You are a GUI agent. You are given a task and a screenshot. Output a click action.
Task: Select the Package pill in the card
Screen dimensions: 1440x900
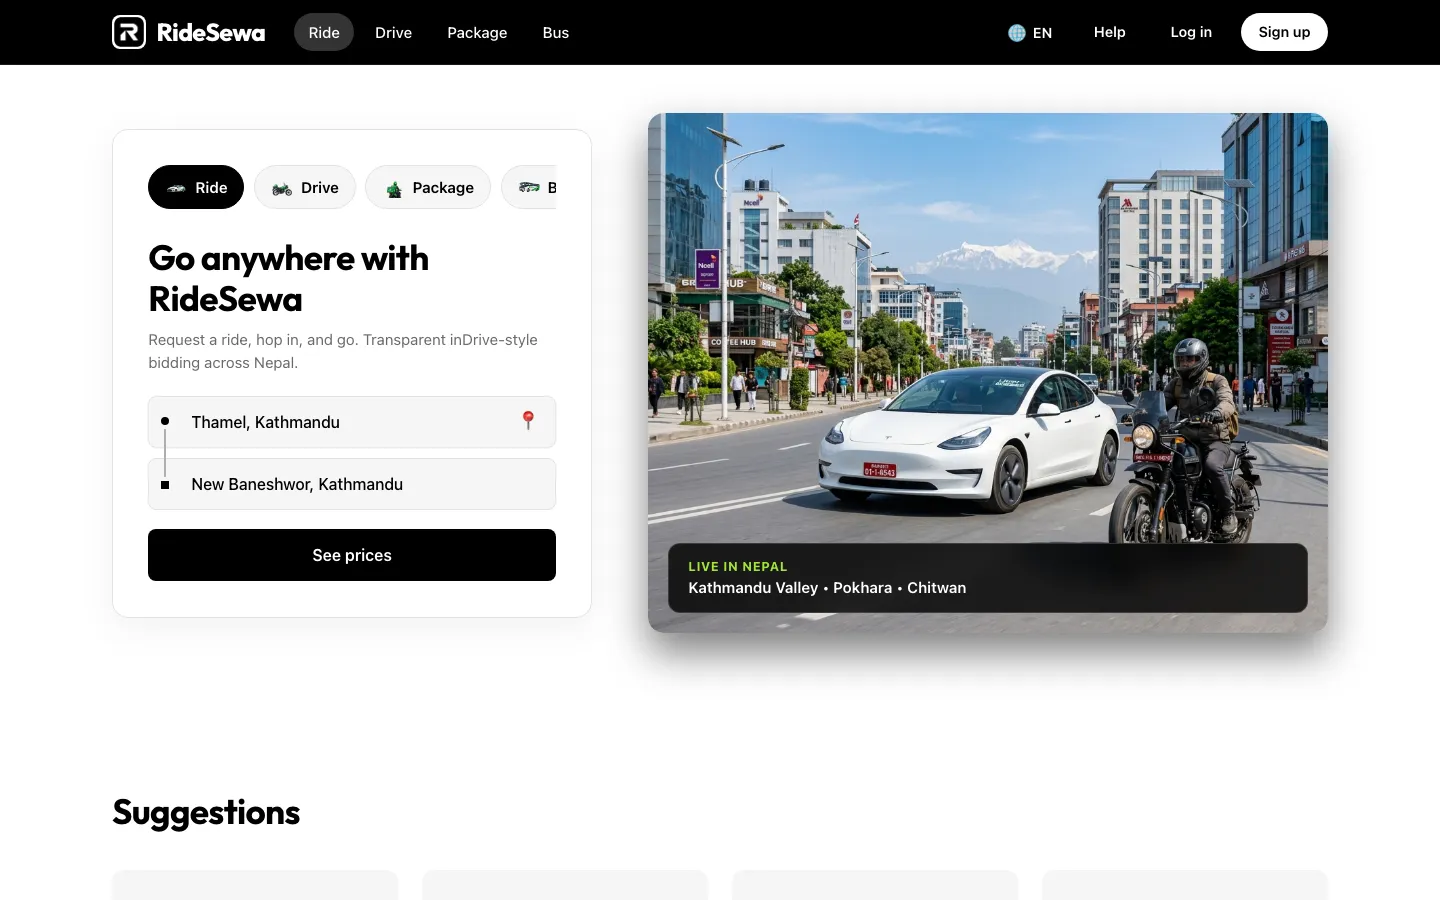coord(428,187)
